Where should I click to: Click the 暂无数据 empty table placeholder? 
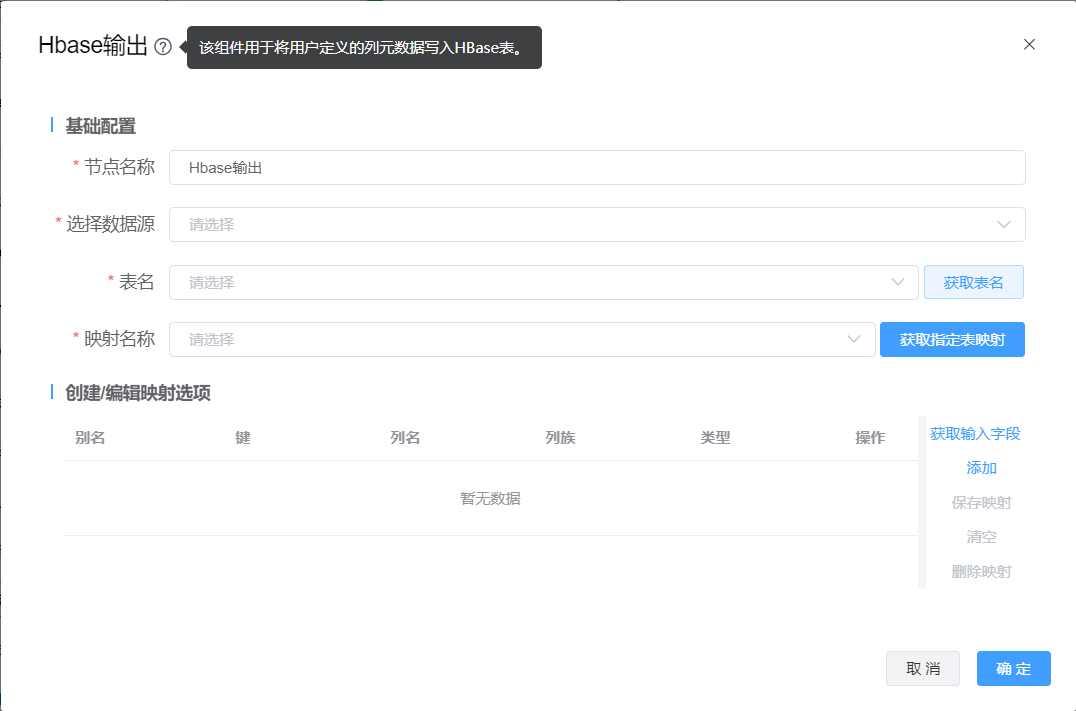pyautogui.click(x=490, y=499)
